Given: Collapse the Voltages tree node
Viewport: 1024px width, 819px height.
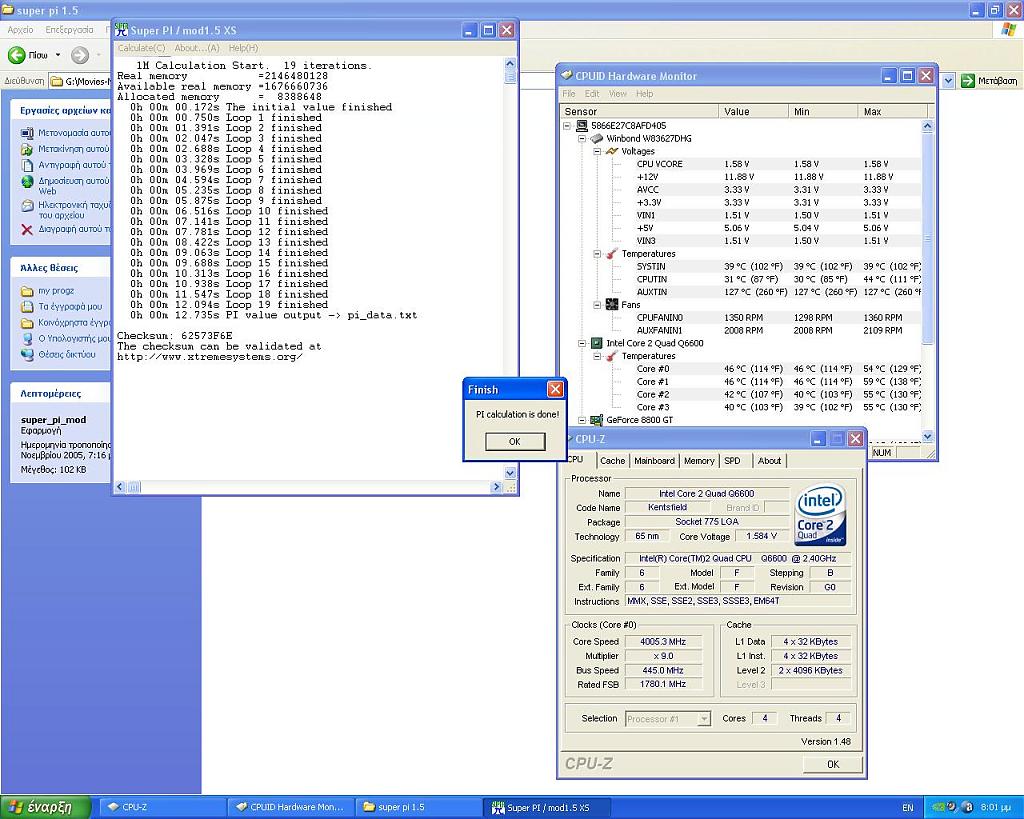Looking at the screenshot, I should pyautogui.click(x=597, y=152).
